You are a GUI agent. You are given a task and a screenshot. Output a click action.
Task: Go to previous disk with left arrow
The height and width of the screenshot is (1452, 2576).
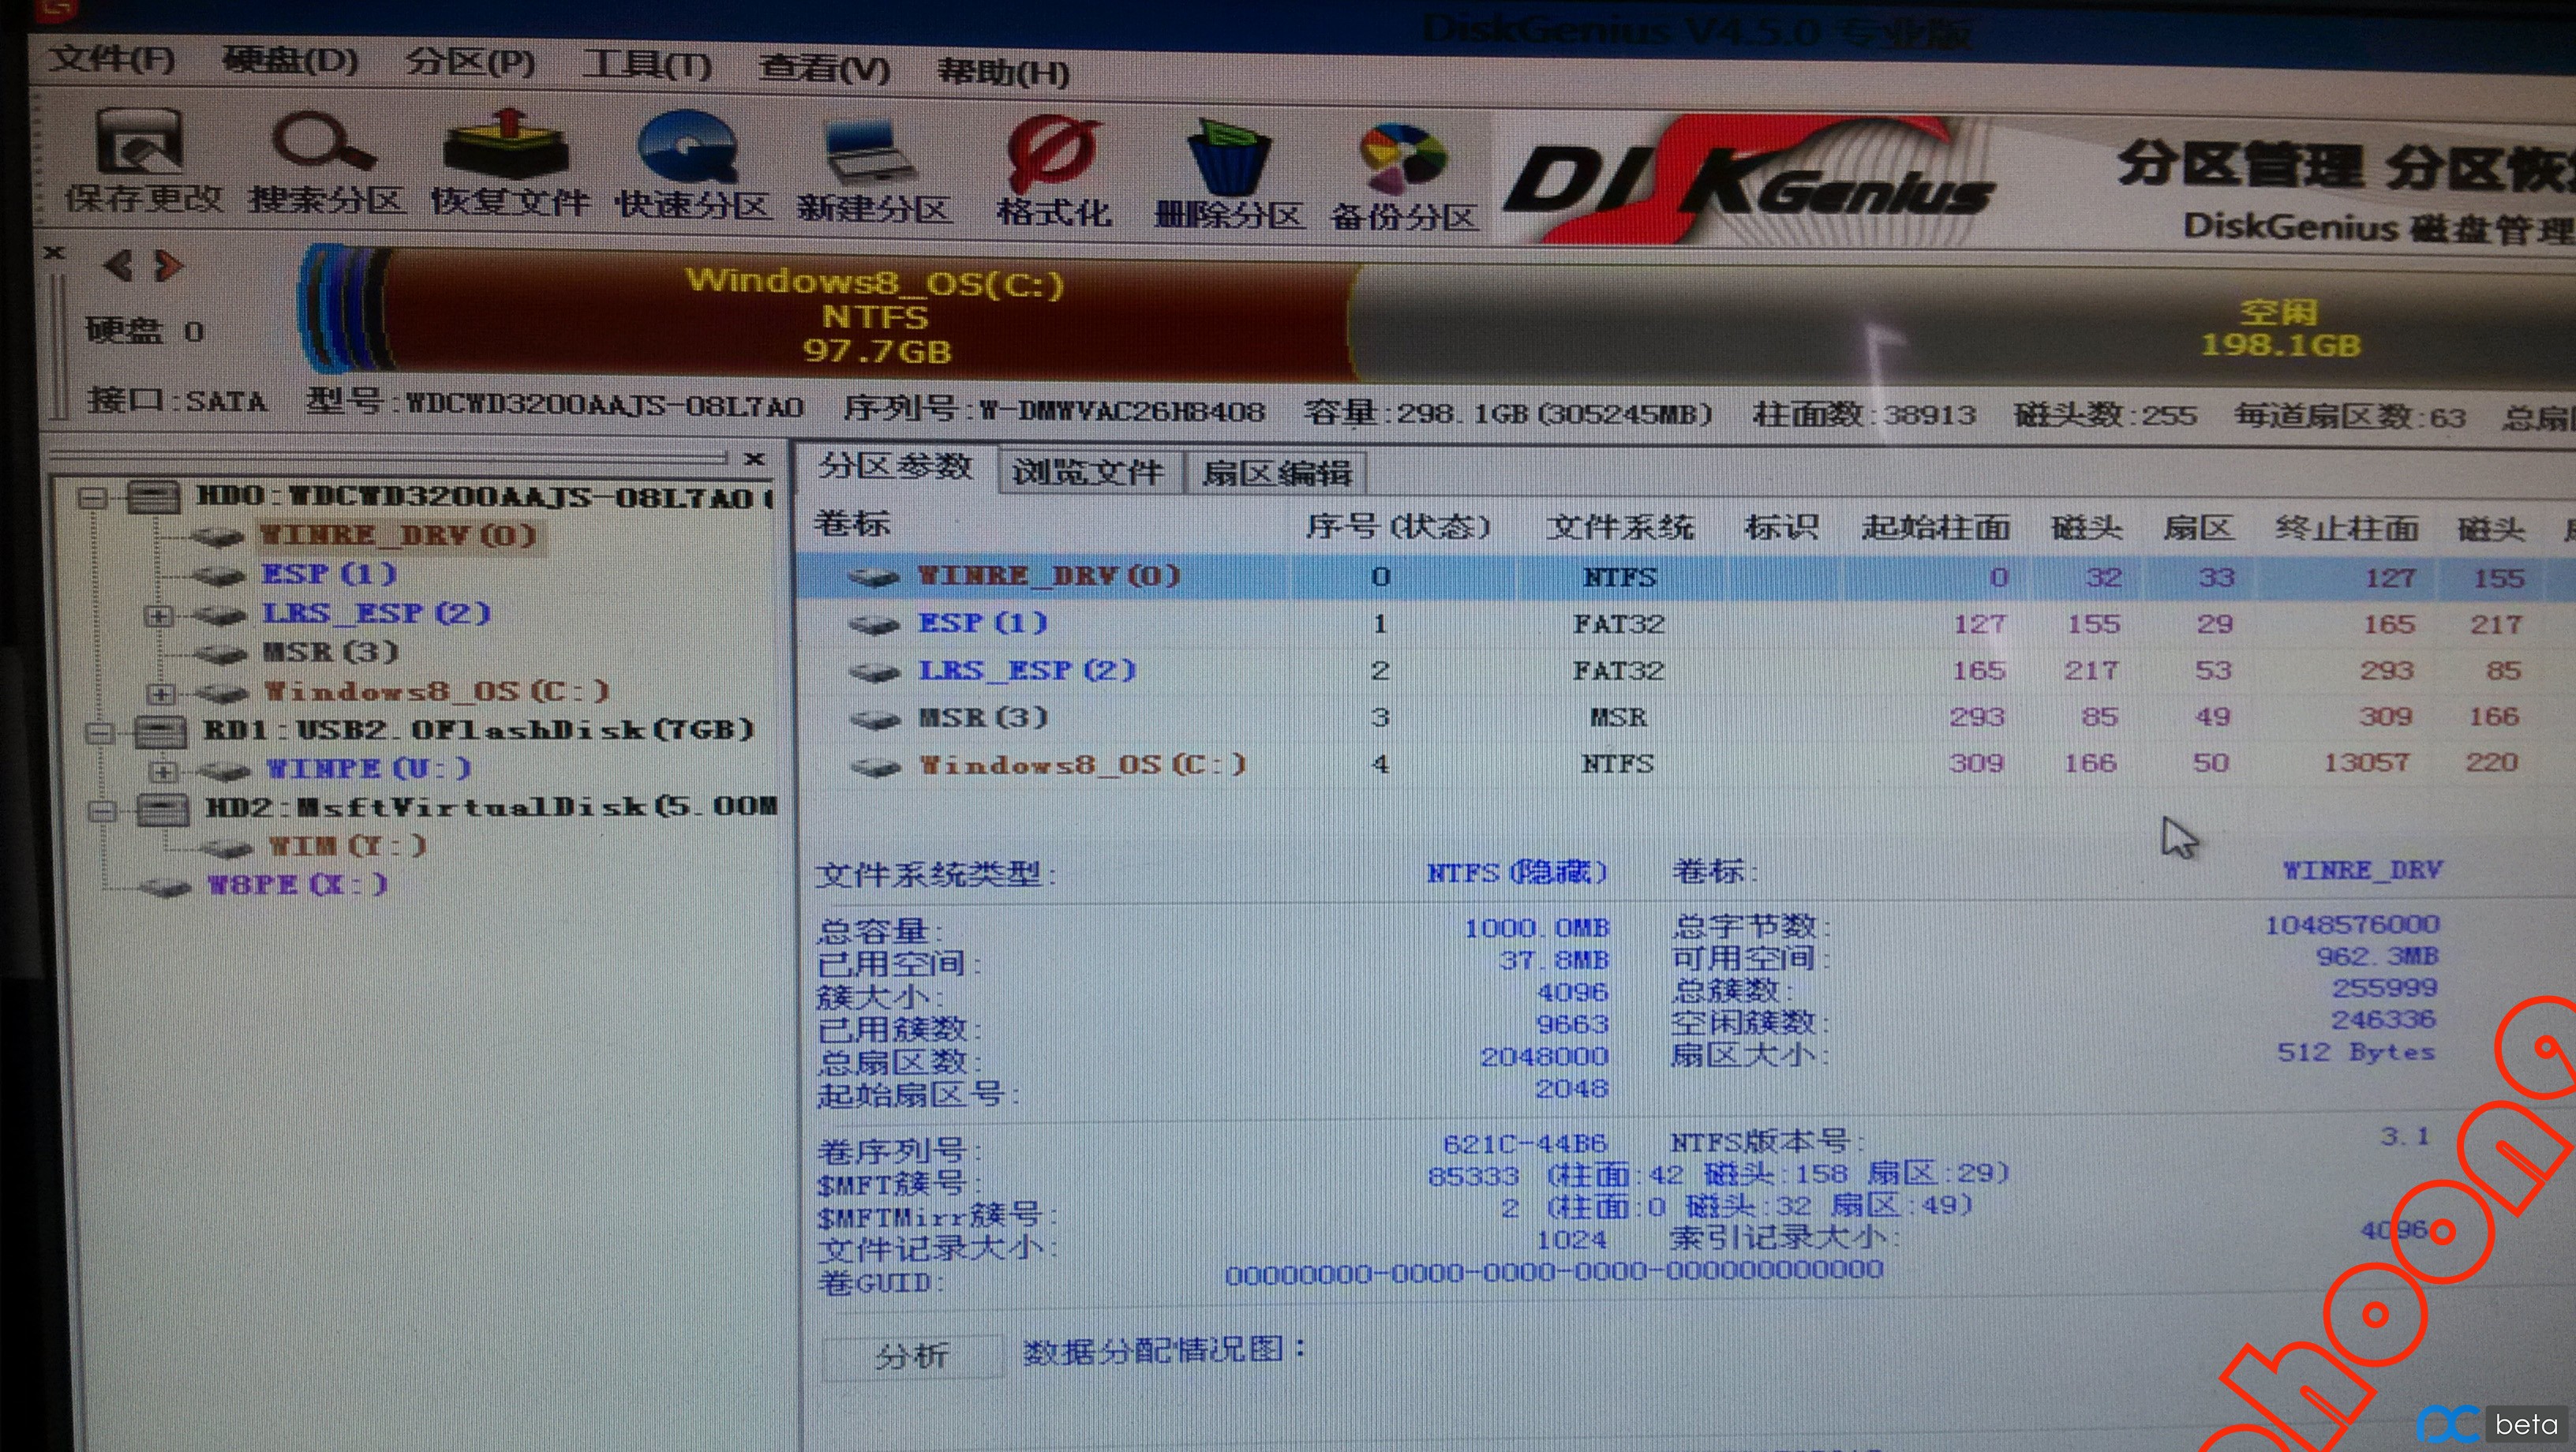tap(118, 265)
